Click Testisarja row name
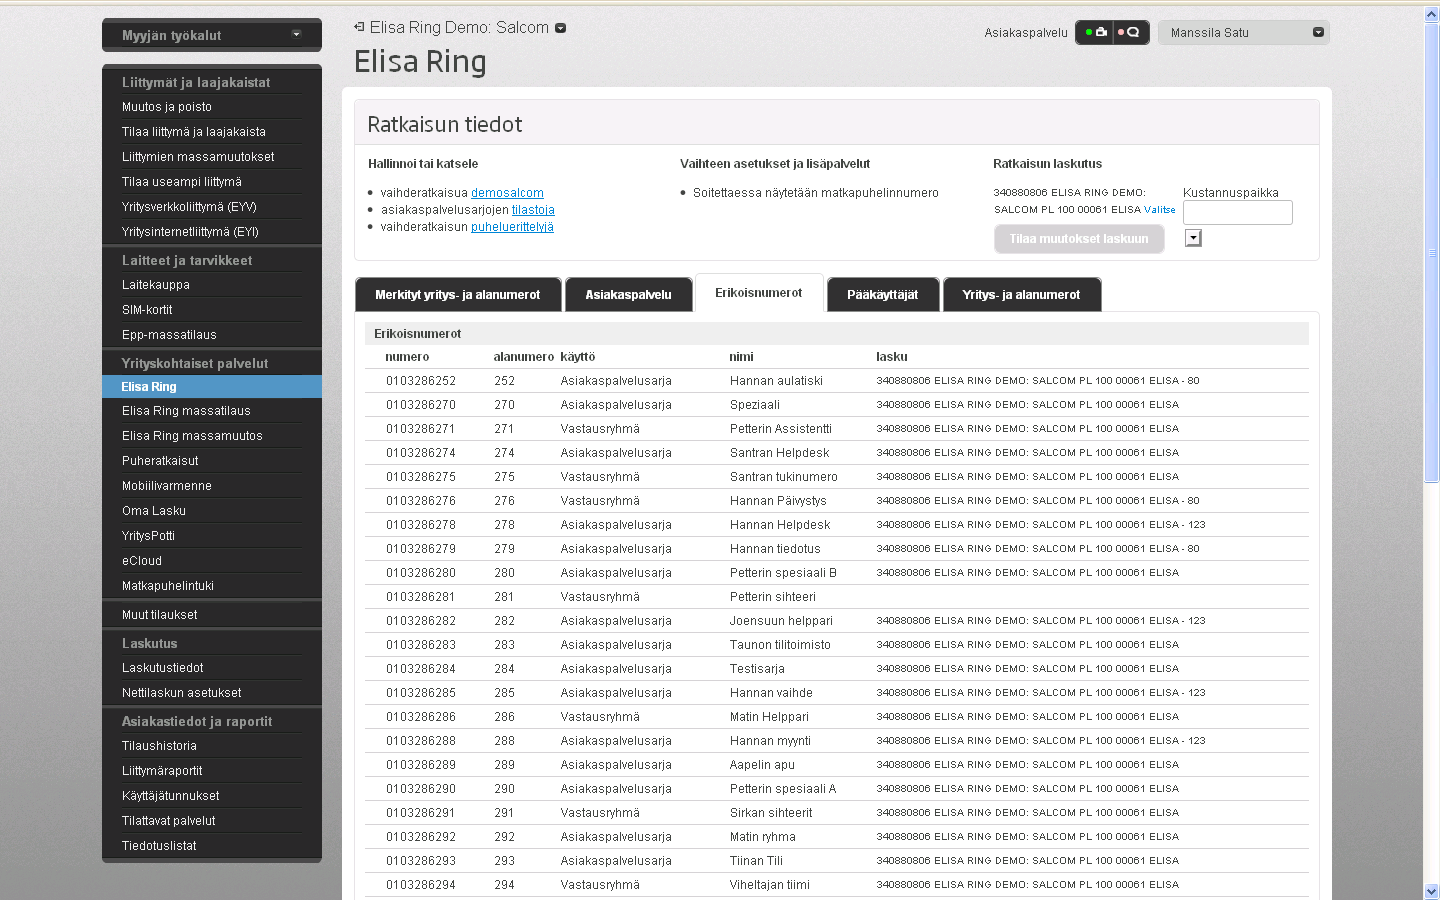The height and width of the screenshot is (900, 1440). (x=757, y=669)
